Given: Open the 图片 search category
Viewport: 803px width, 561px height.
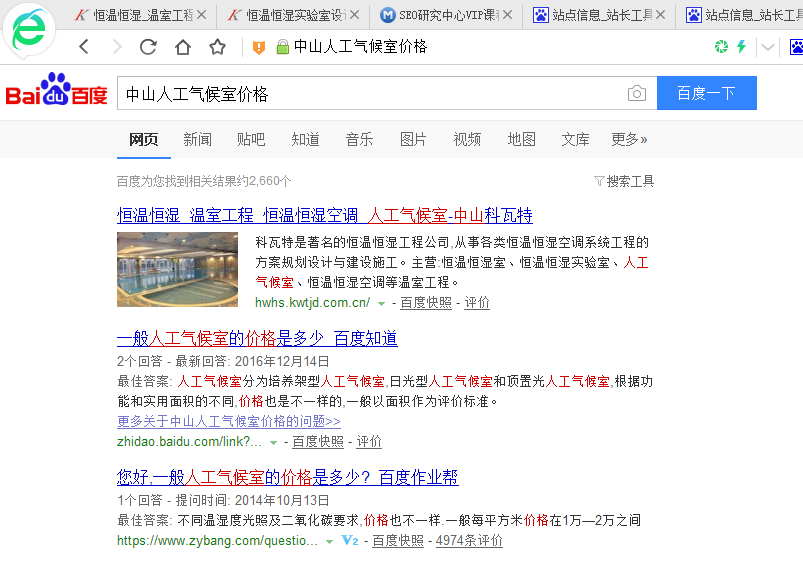Looking at the screenshot, I should [x=413, y=139].
